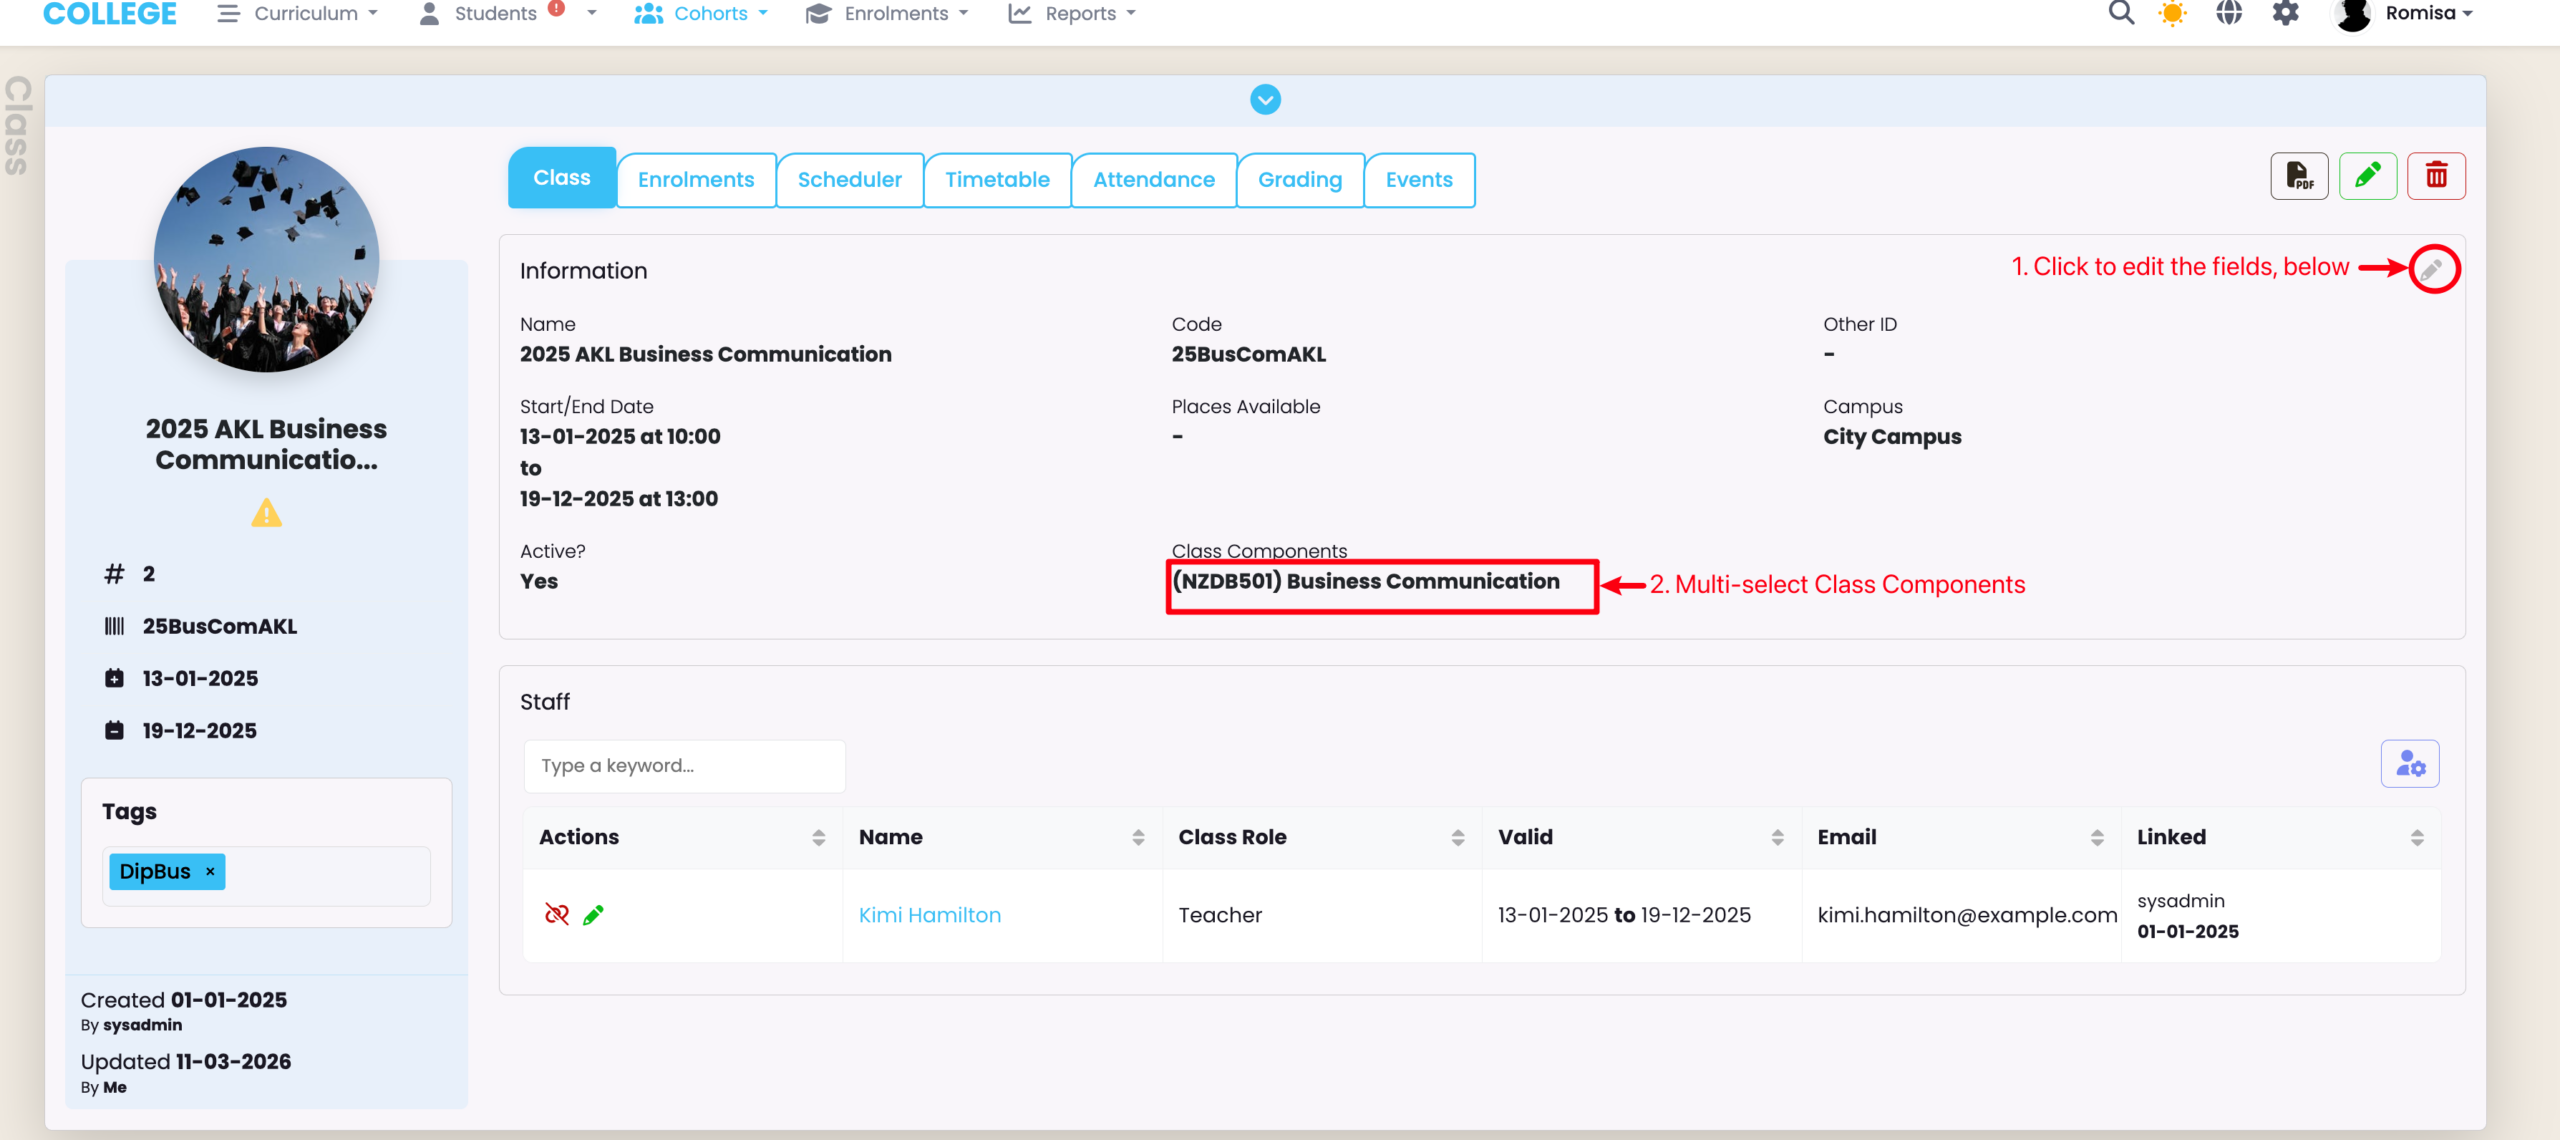This screenshot has width=2560, height=1140.
Task: Click the red trash delete icon
Action: pyautogui.click(x=2436, y=177)
